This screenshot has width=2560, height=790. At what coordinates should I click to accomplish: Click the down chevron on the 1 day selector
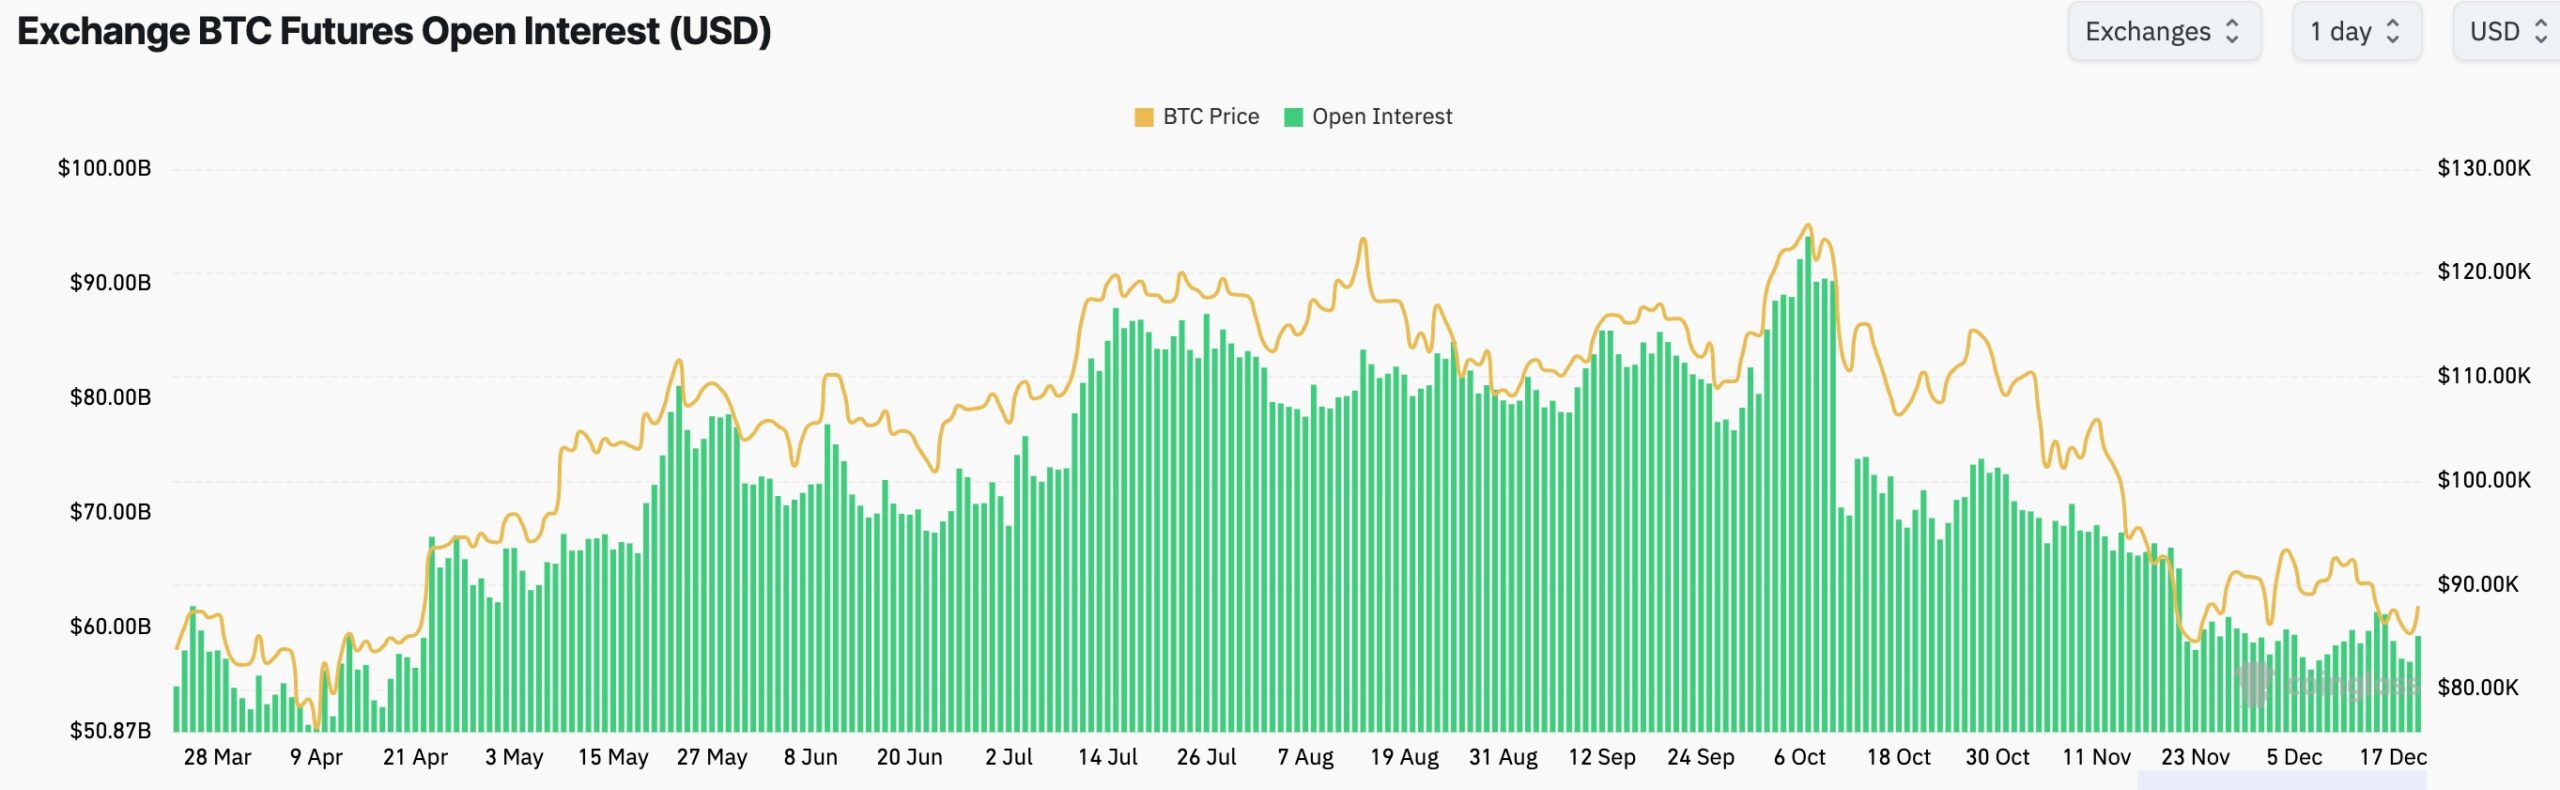[2392, 38]
